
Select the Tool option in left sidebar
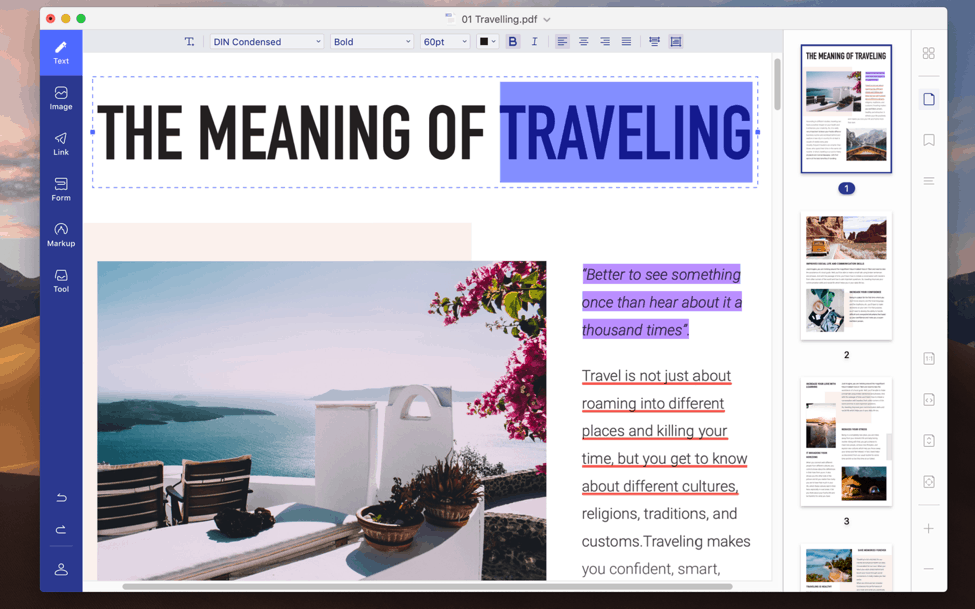[x=60, y=279]
